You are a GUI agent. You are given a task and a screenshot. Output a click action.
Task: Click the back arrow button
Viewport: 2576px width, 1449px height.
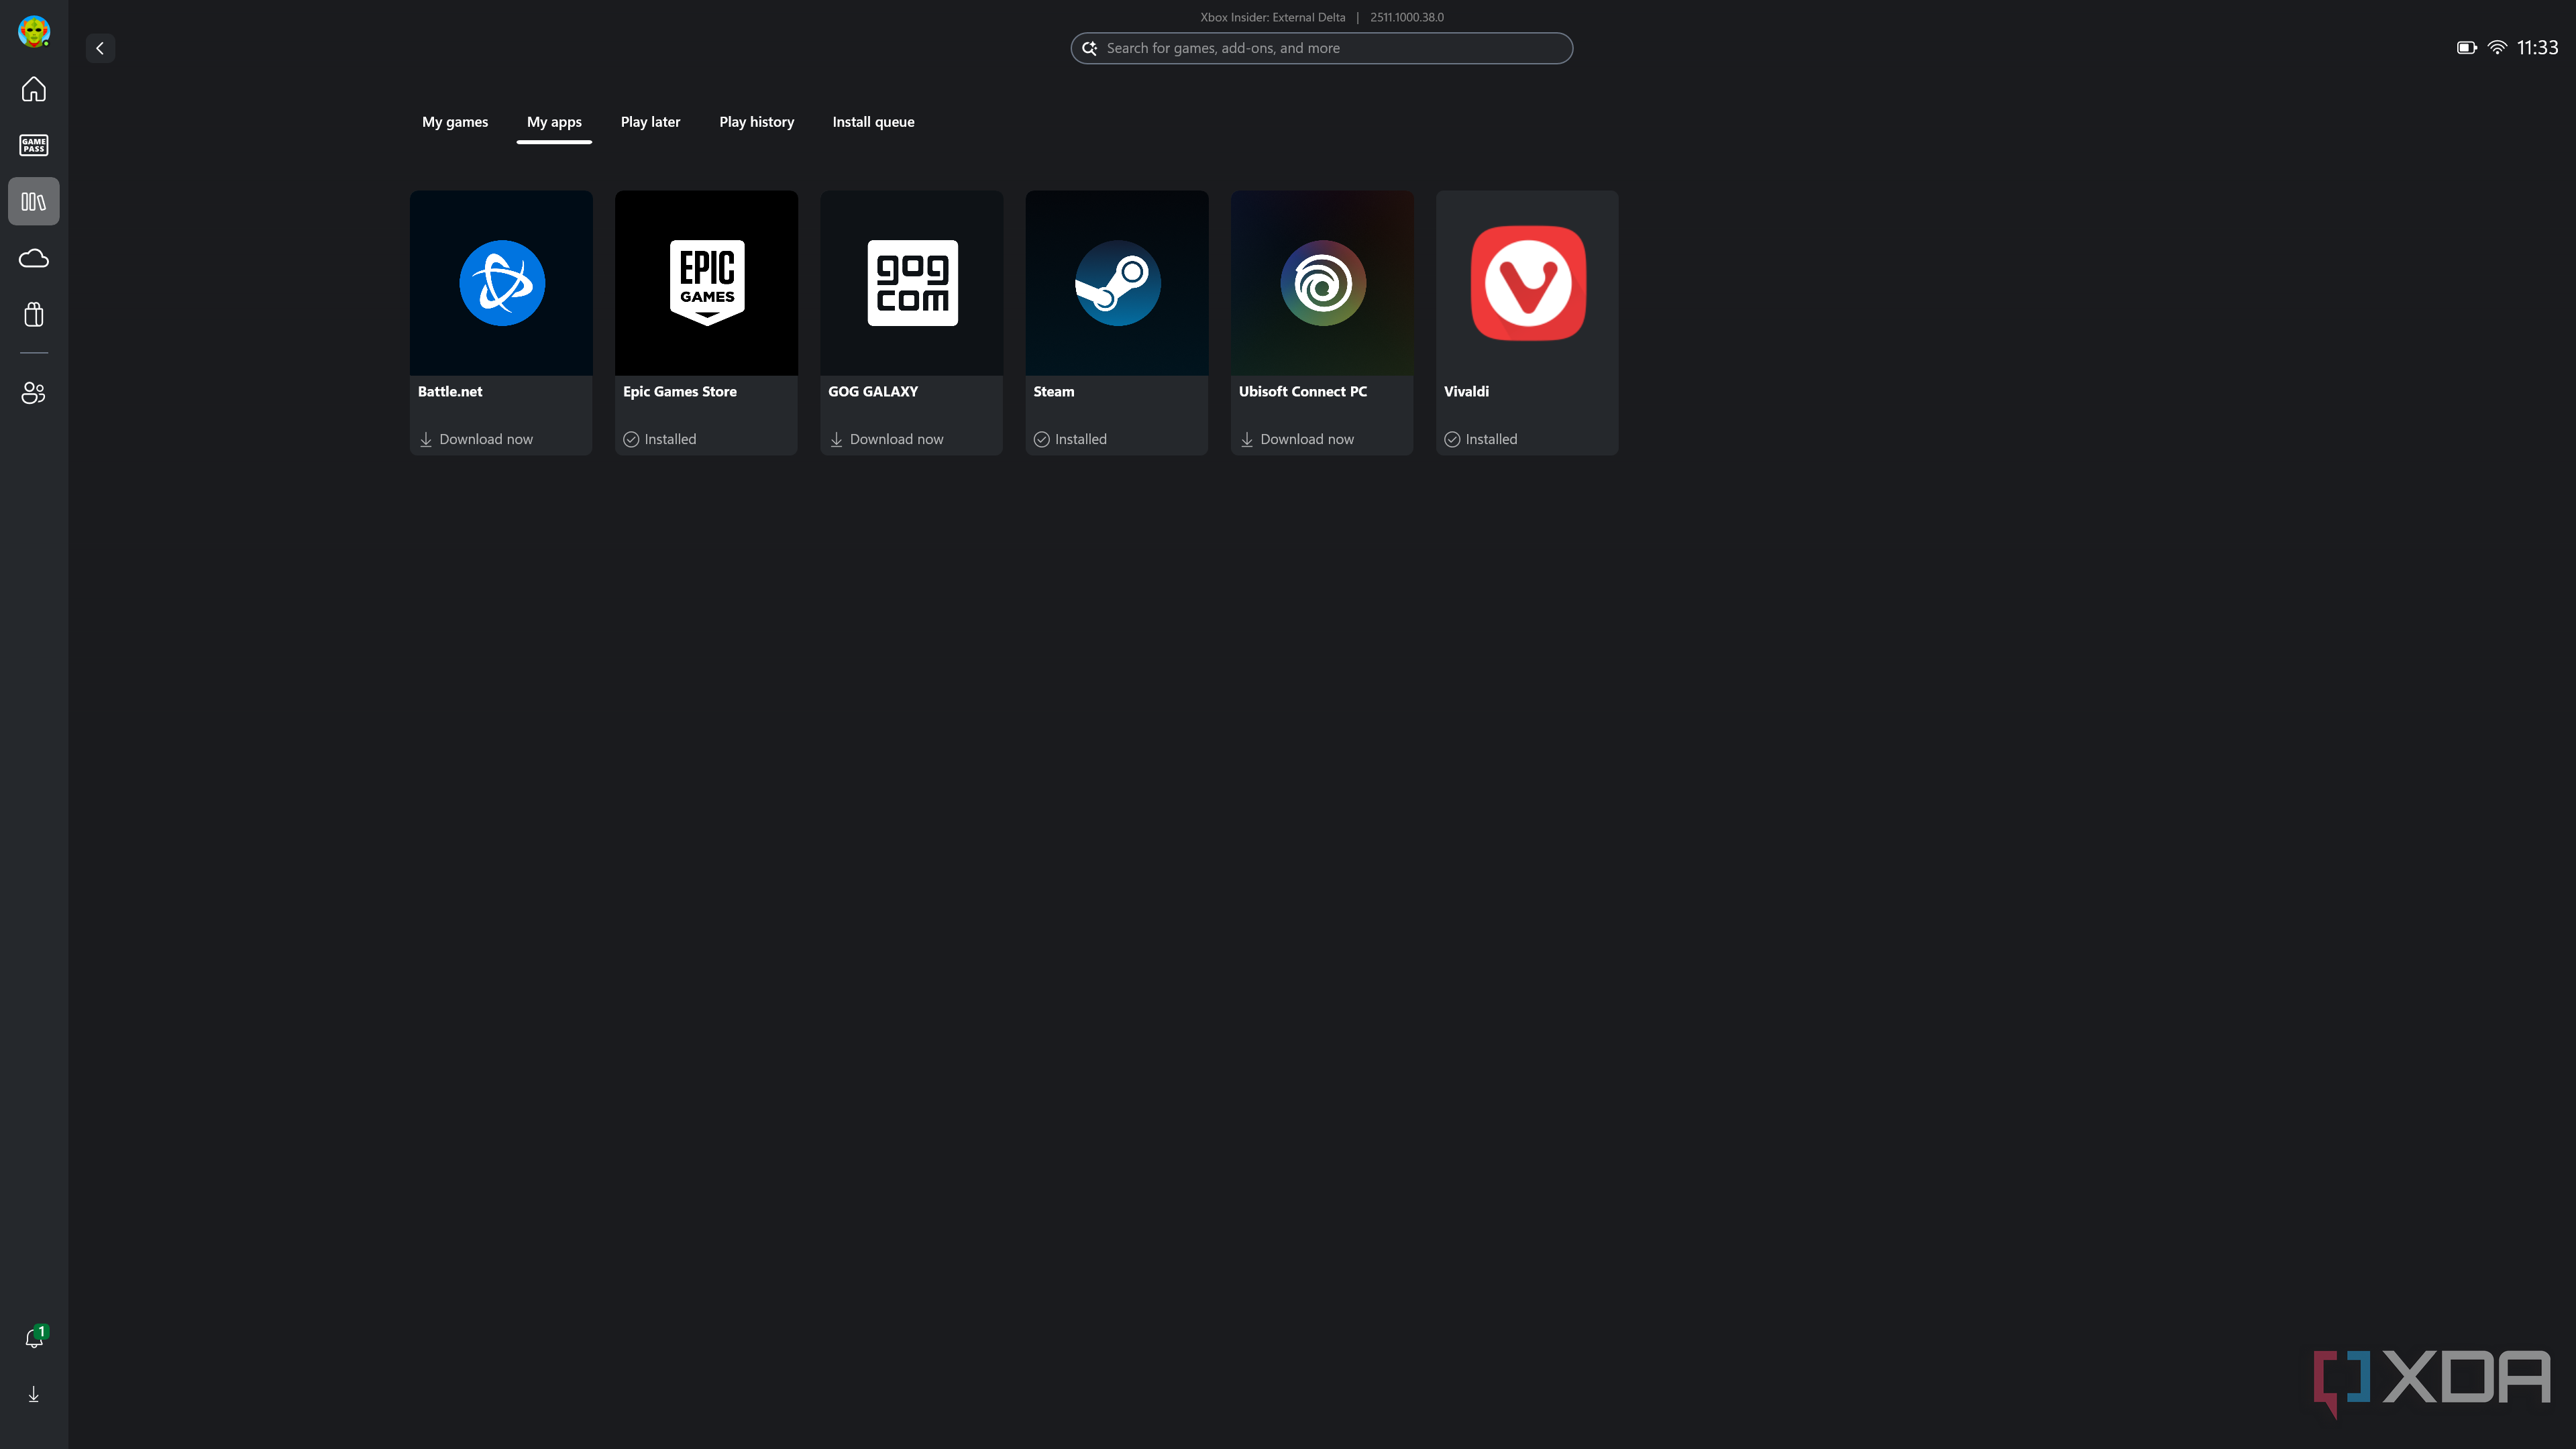pos(100,48)
